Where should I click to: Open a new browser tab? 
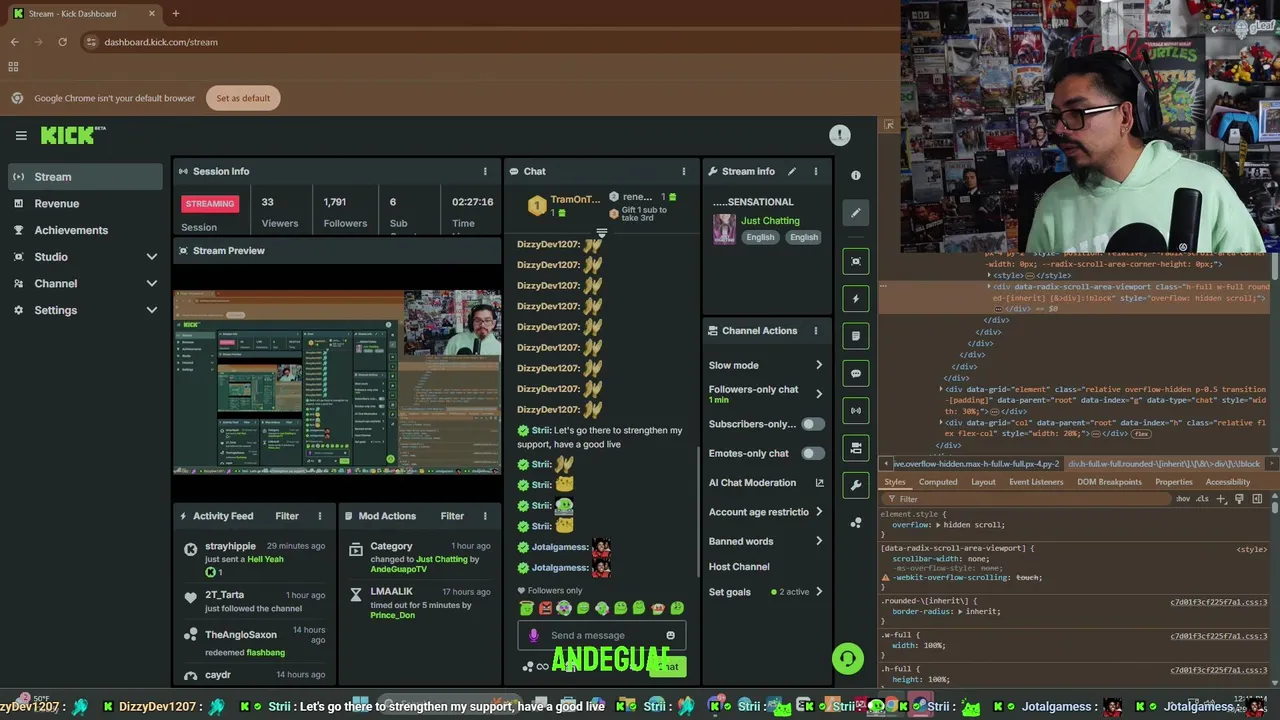click(175, 13)
